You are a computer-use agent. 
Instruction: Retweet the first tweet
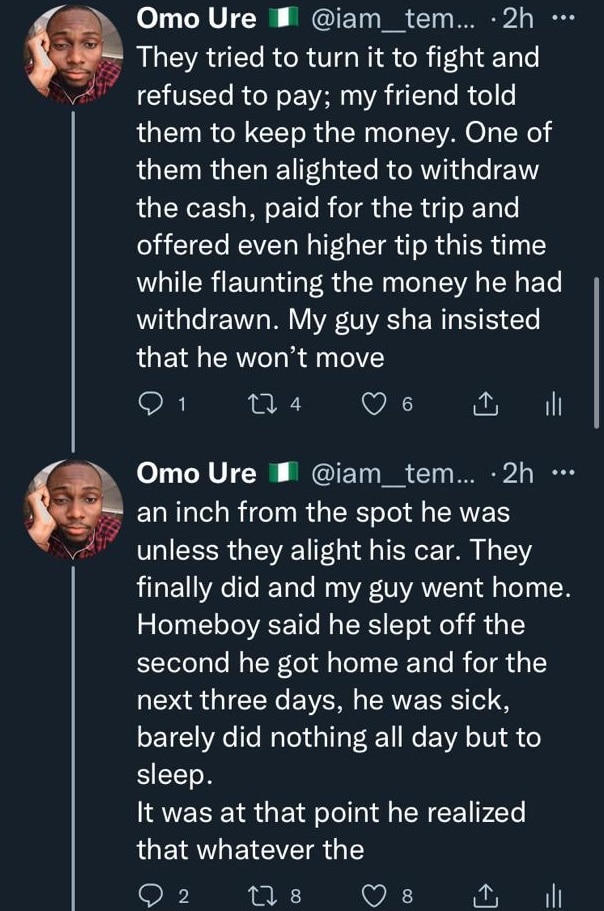coord(264,403)
